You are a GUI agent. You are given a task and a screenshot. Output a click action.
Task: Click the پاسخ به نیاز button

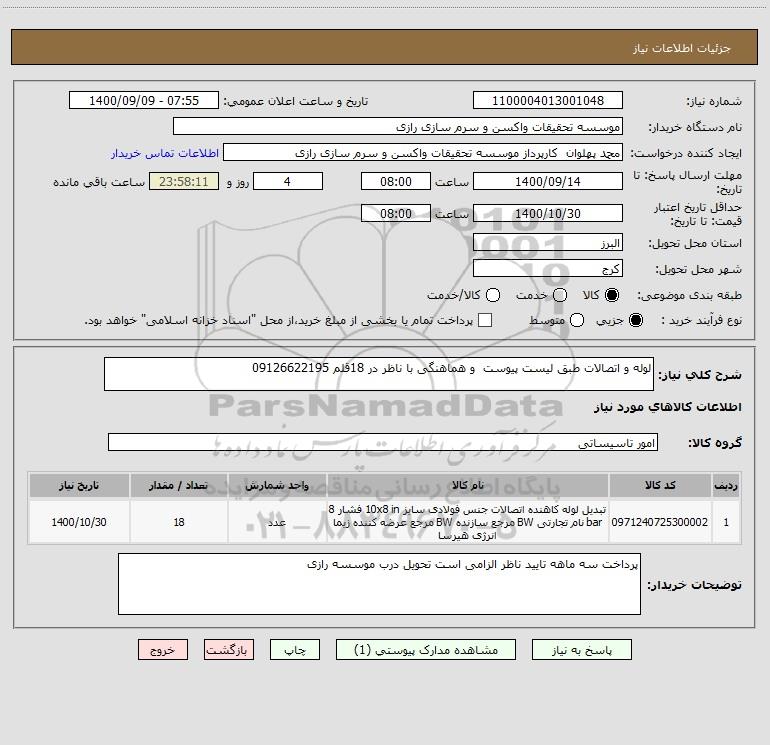[x=581, y=650]
